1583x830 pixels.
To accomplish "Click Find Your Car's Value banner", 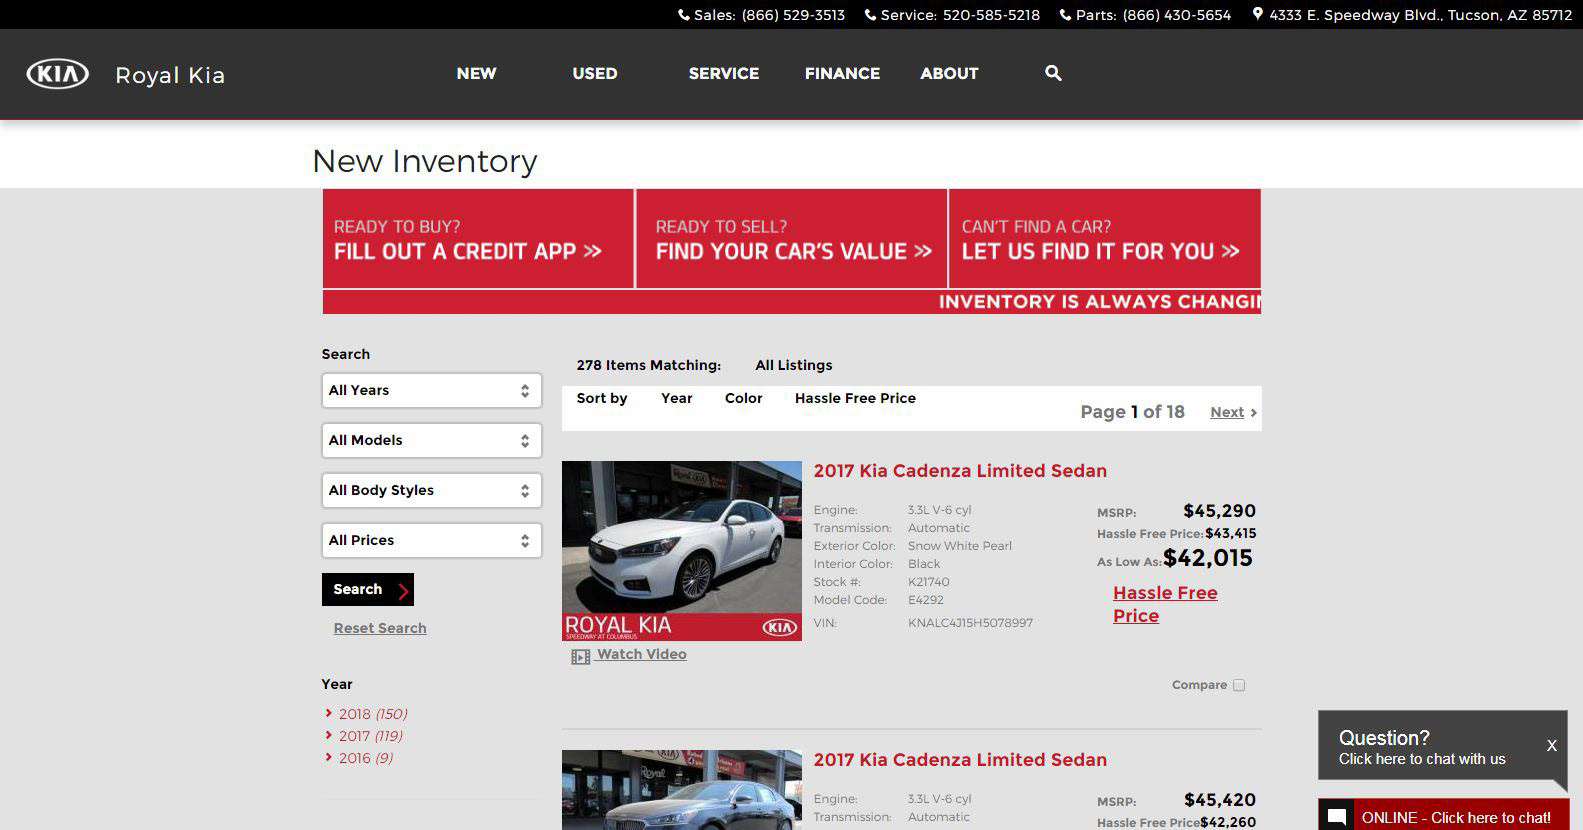I will click(792, 239).
